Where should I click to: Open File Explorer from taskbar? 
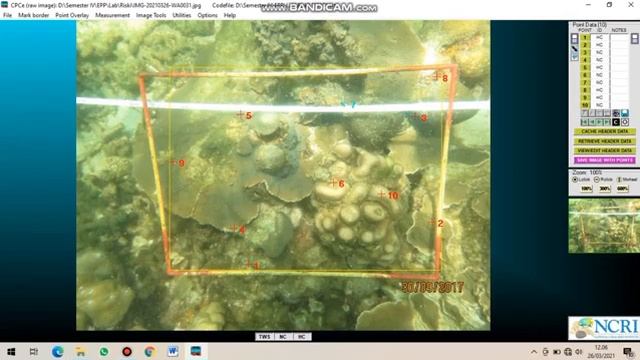coord(80,351)
